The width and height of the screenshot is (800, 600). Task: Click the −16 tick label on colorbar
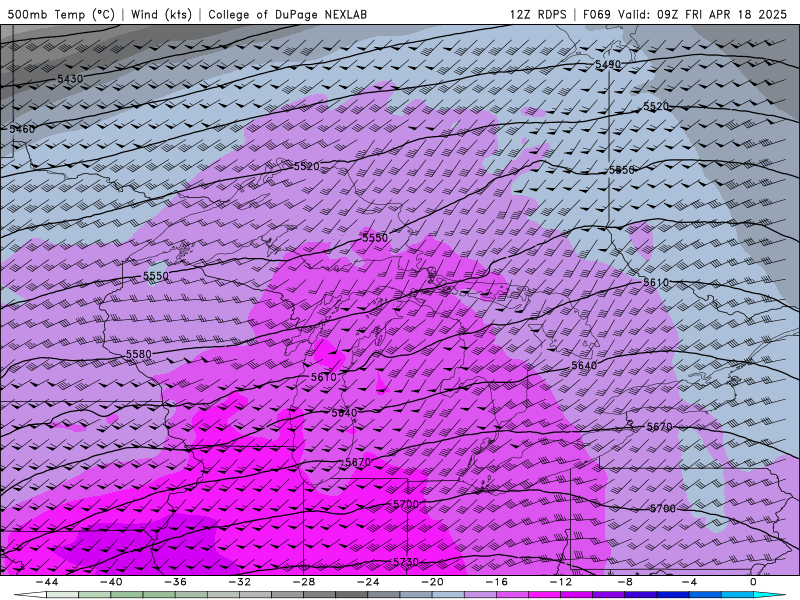496,582
